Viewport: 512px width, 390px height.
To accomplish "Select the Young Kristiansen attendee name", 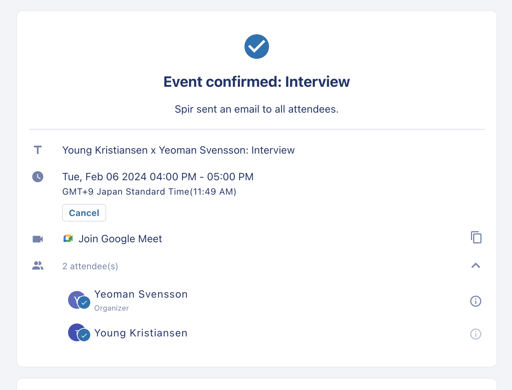I will tap(141, 333).
